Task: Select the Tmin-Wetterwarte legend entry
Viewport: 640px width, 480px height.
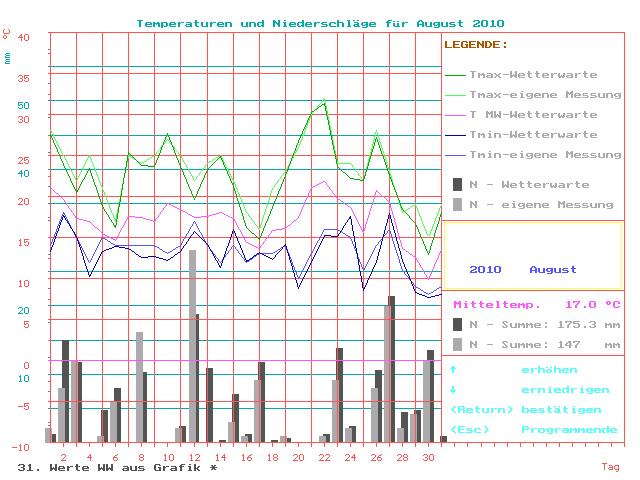Action: [533, 135]
